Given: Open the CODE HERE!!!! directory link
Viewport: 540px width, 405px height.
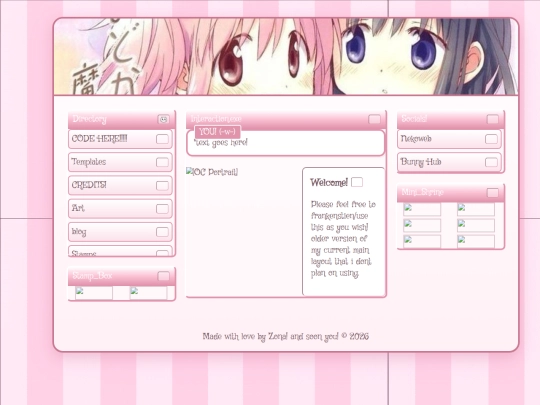Looking at the screenshot, I should (x=120, y=139).
